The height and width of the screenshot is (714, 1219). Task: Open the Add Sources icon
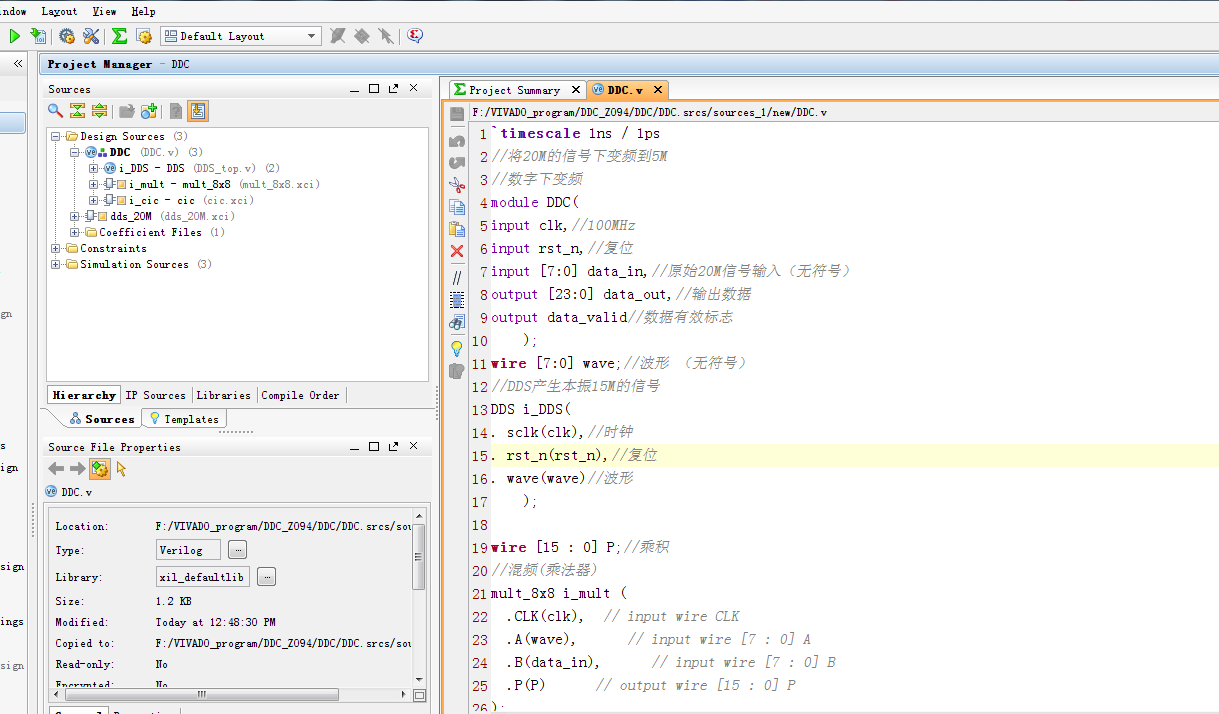(148, 110)
